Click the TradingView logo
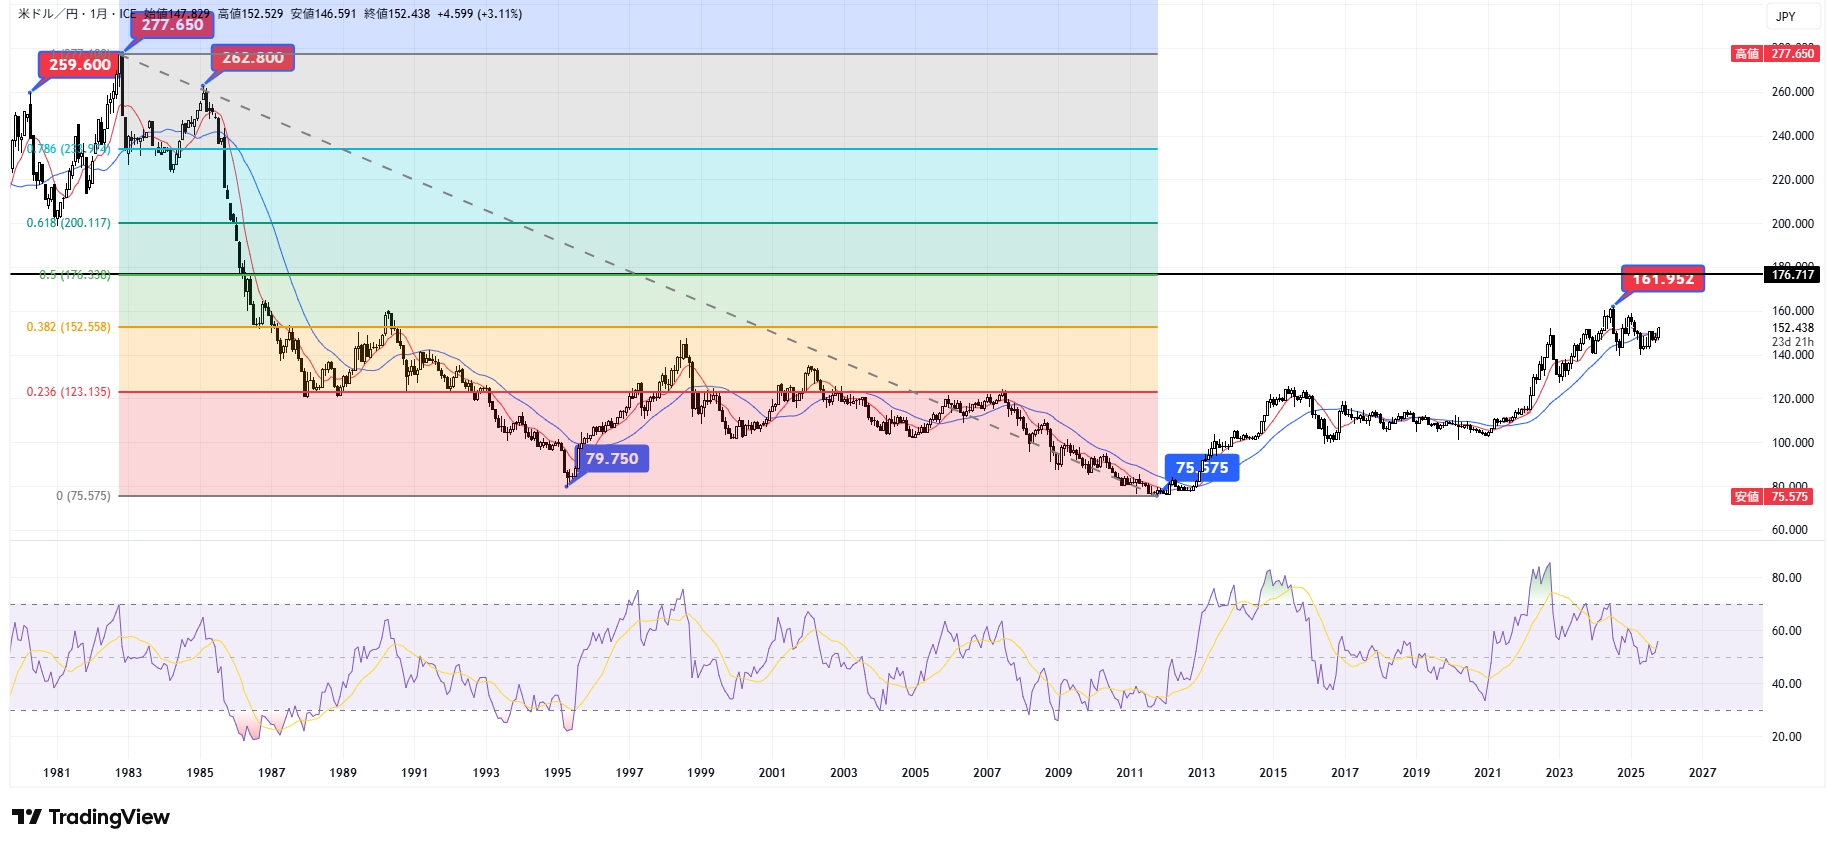 pos(91,817)
